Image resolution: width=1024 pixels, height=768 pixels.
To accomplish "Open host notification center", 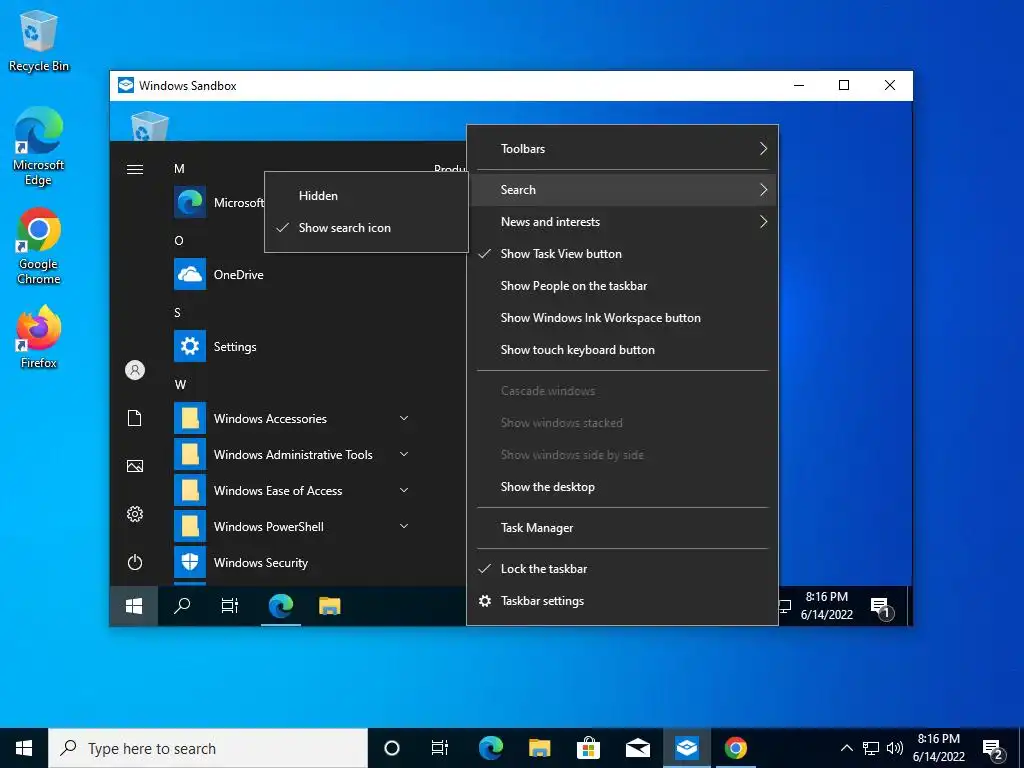I will tap(993, 749).
